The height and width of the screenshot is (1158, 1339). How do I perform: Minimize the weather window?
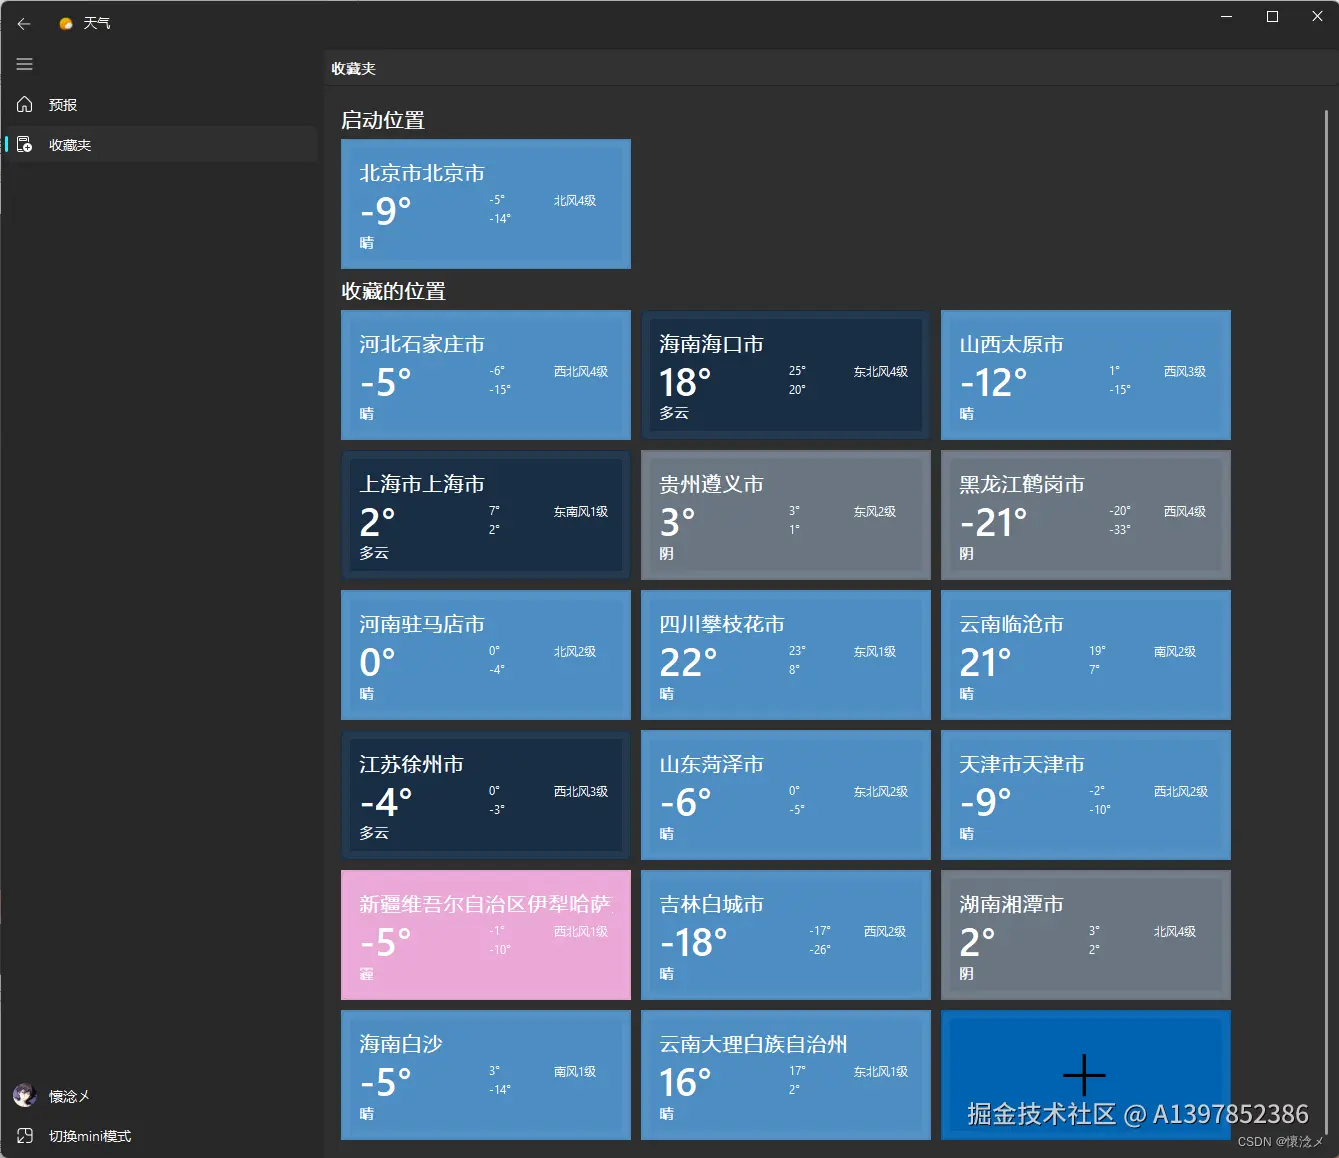[x=1227, y=17]
